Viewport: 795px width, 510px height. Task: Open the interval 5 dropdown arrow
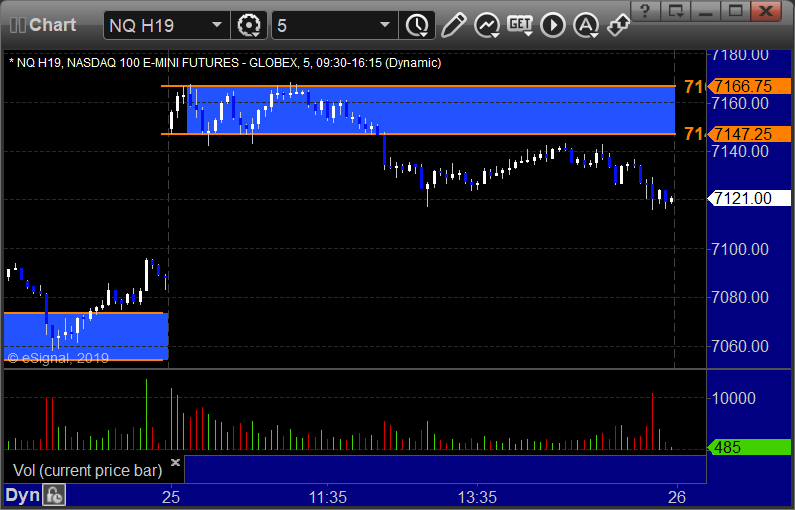(385, 25)
